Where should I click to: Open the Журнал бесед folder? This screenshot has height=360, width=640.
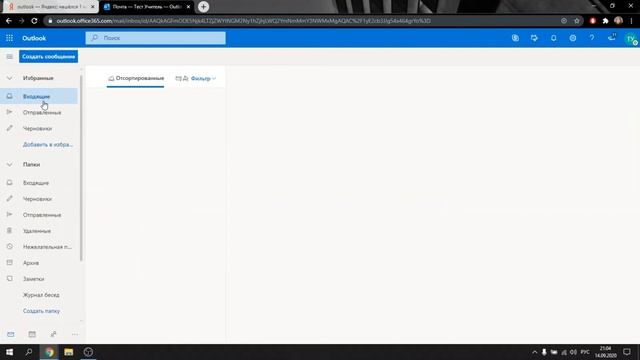click(39, 295)
